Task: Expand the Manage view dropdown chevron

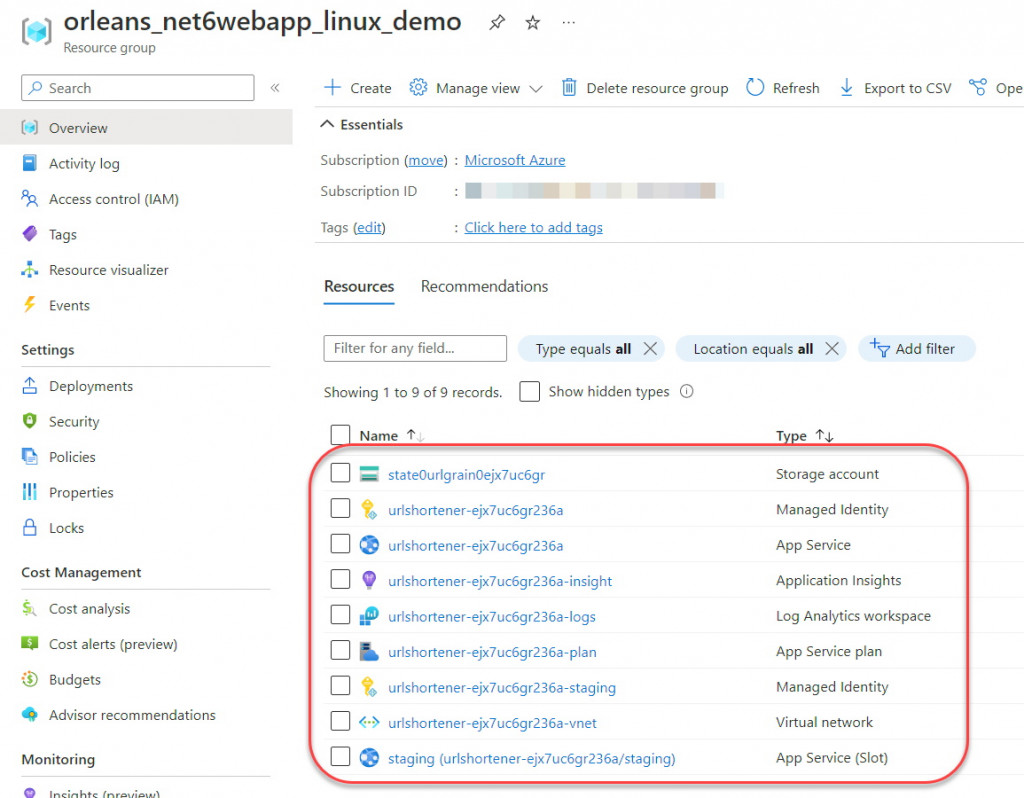Action: [x=536, y=88]
